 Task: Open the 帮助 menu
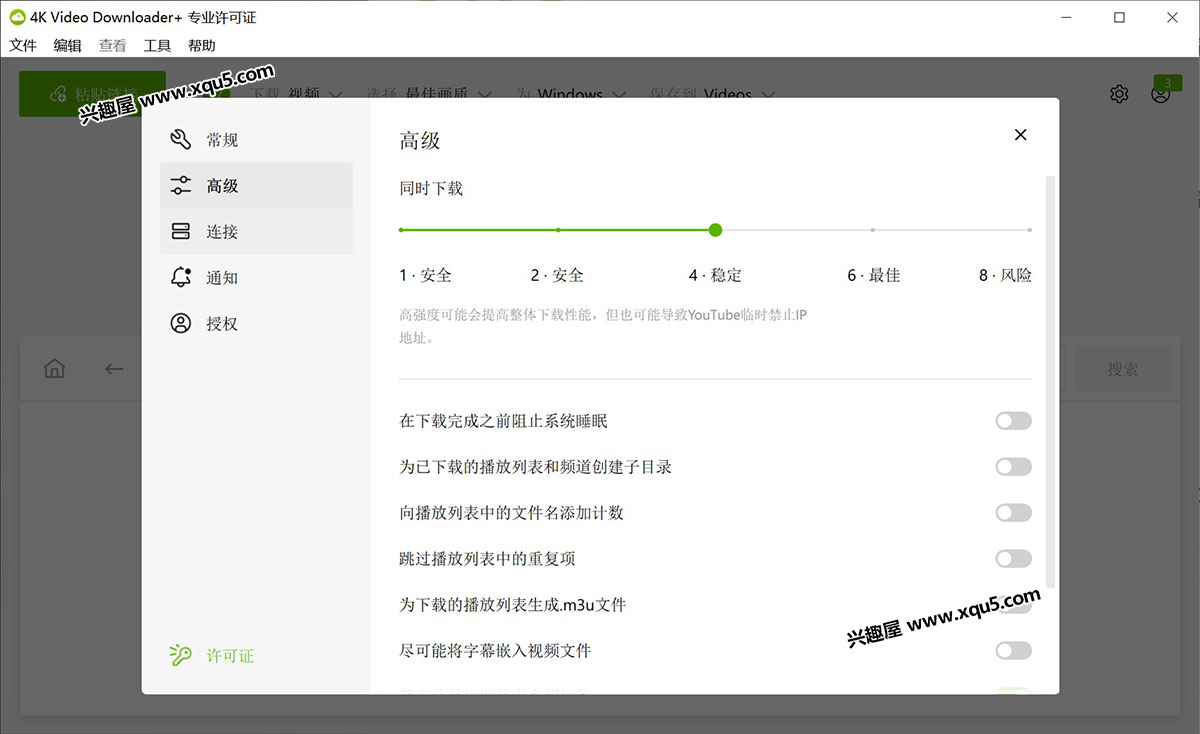[202, 45]
